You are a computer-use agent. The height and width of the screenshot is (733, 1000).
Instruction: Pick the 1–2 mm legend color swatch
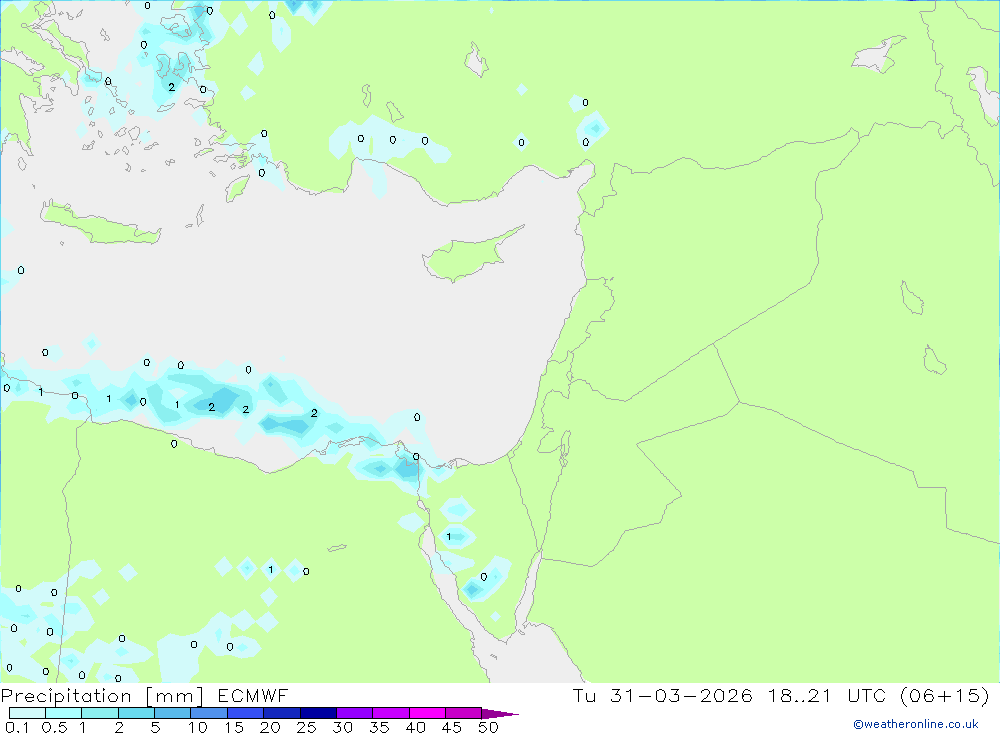(x=100, y=713)
